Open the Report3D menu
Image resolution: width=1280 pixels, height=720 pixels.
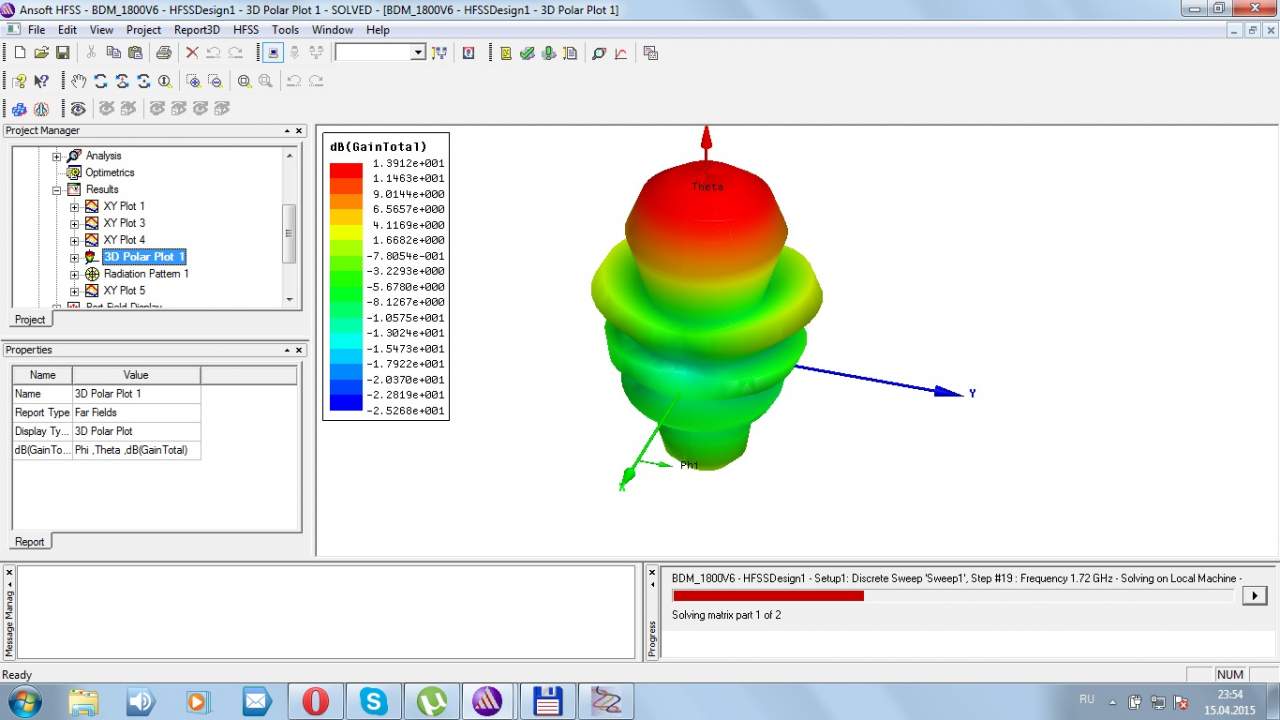click(x=196, y=30)
